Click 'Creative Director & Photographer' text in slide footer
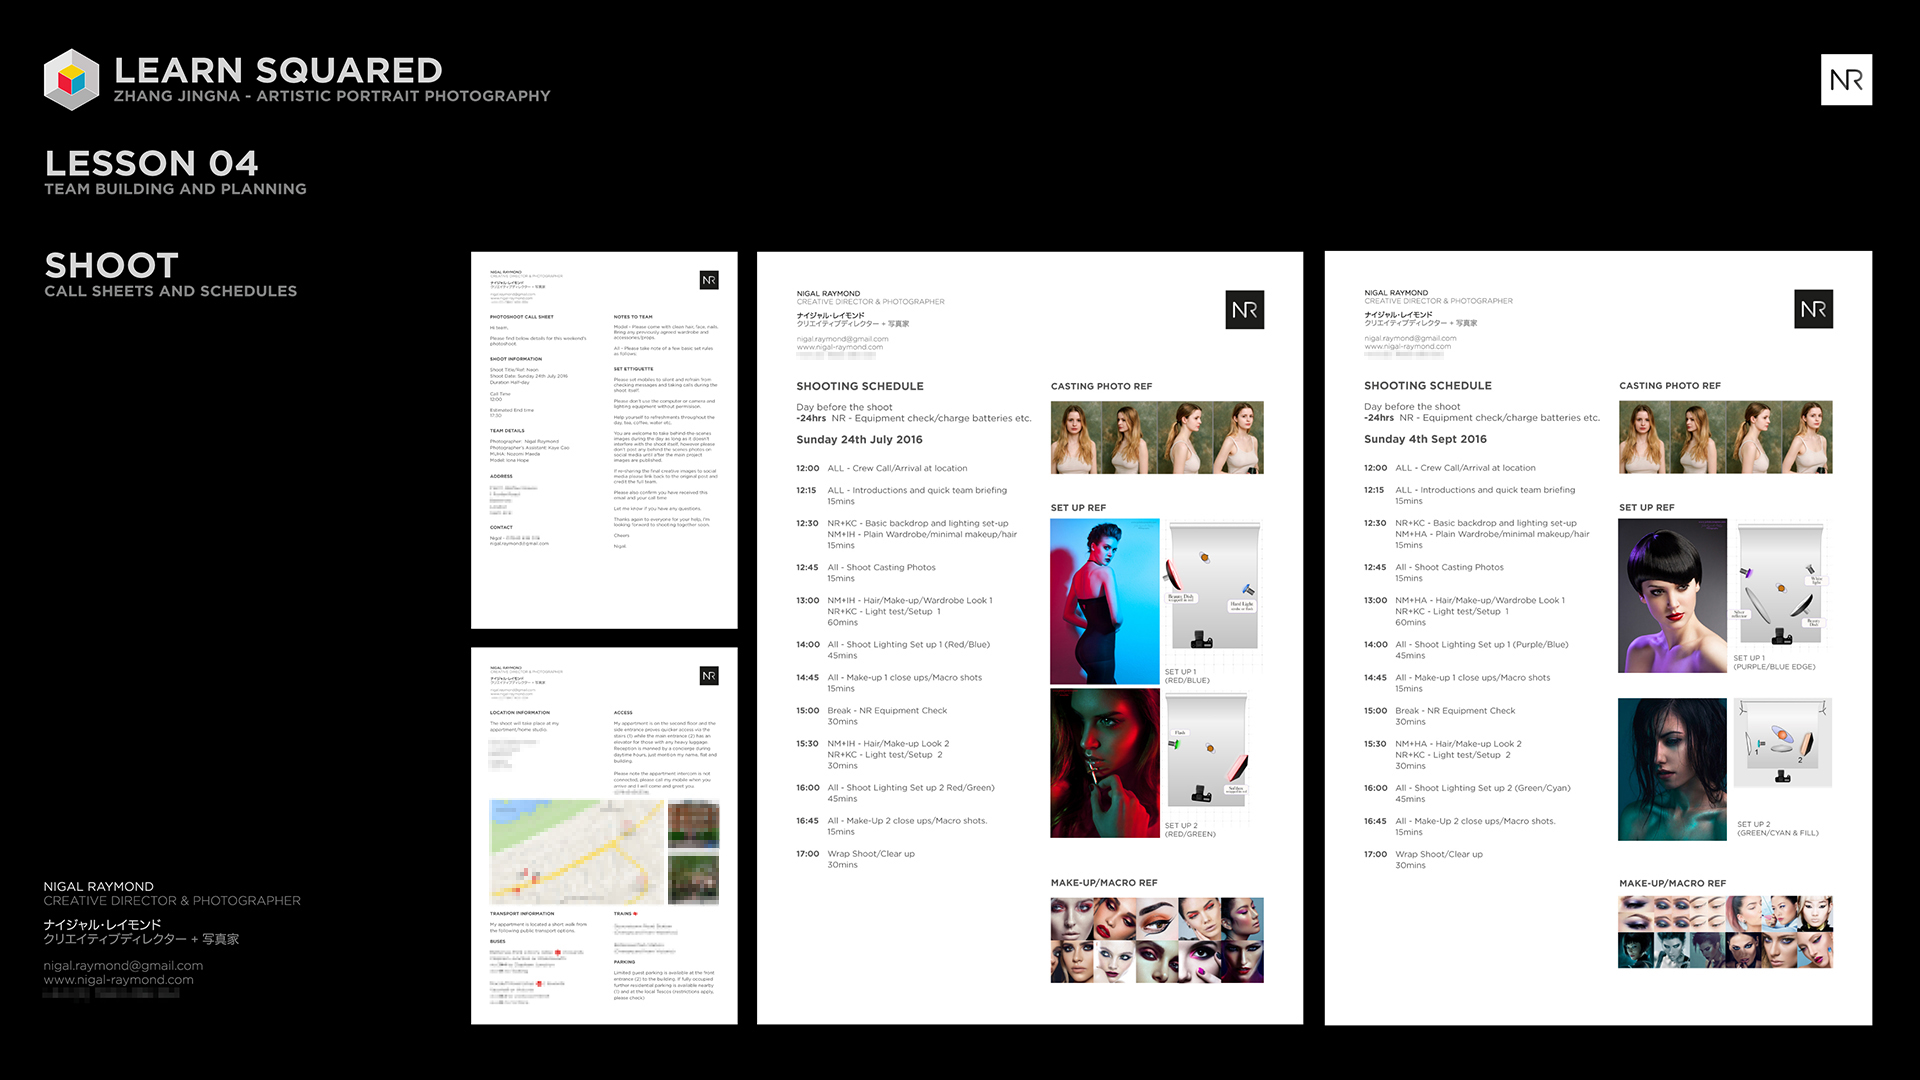The width and height of the screenshot is (1920, 1080). pyautogui.click(x=172, y=901)
